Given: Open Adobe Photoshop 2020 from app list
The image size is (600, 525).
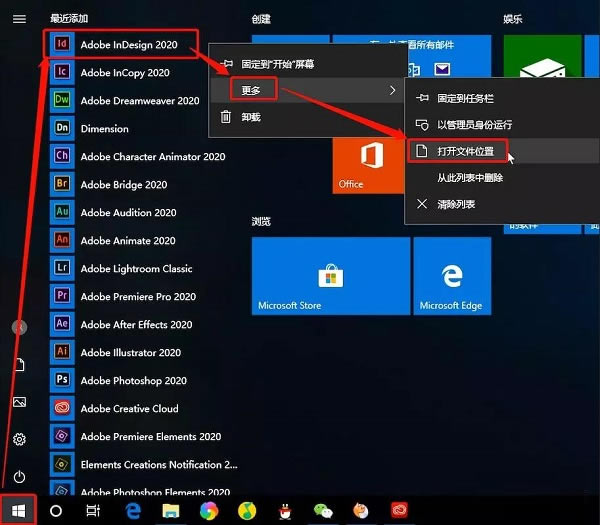Looking at the screenshot, I should (133, 381).
